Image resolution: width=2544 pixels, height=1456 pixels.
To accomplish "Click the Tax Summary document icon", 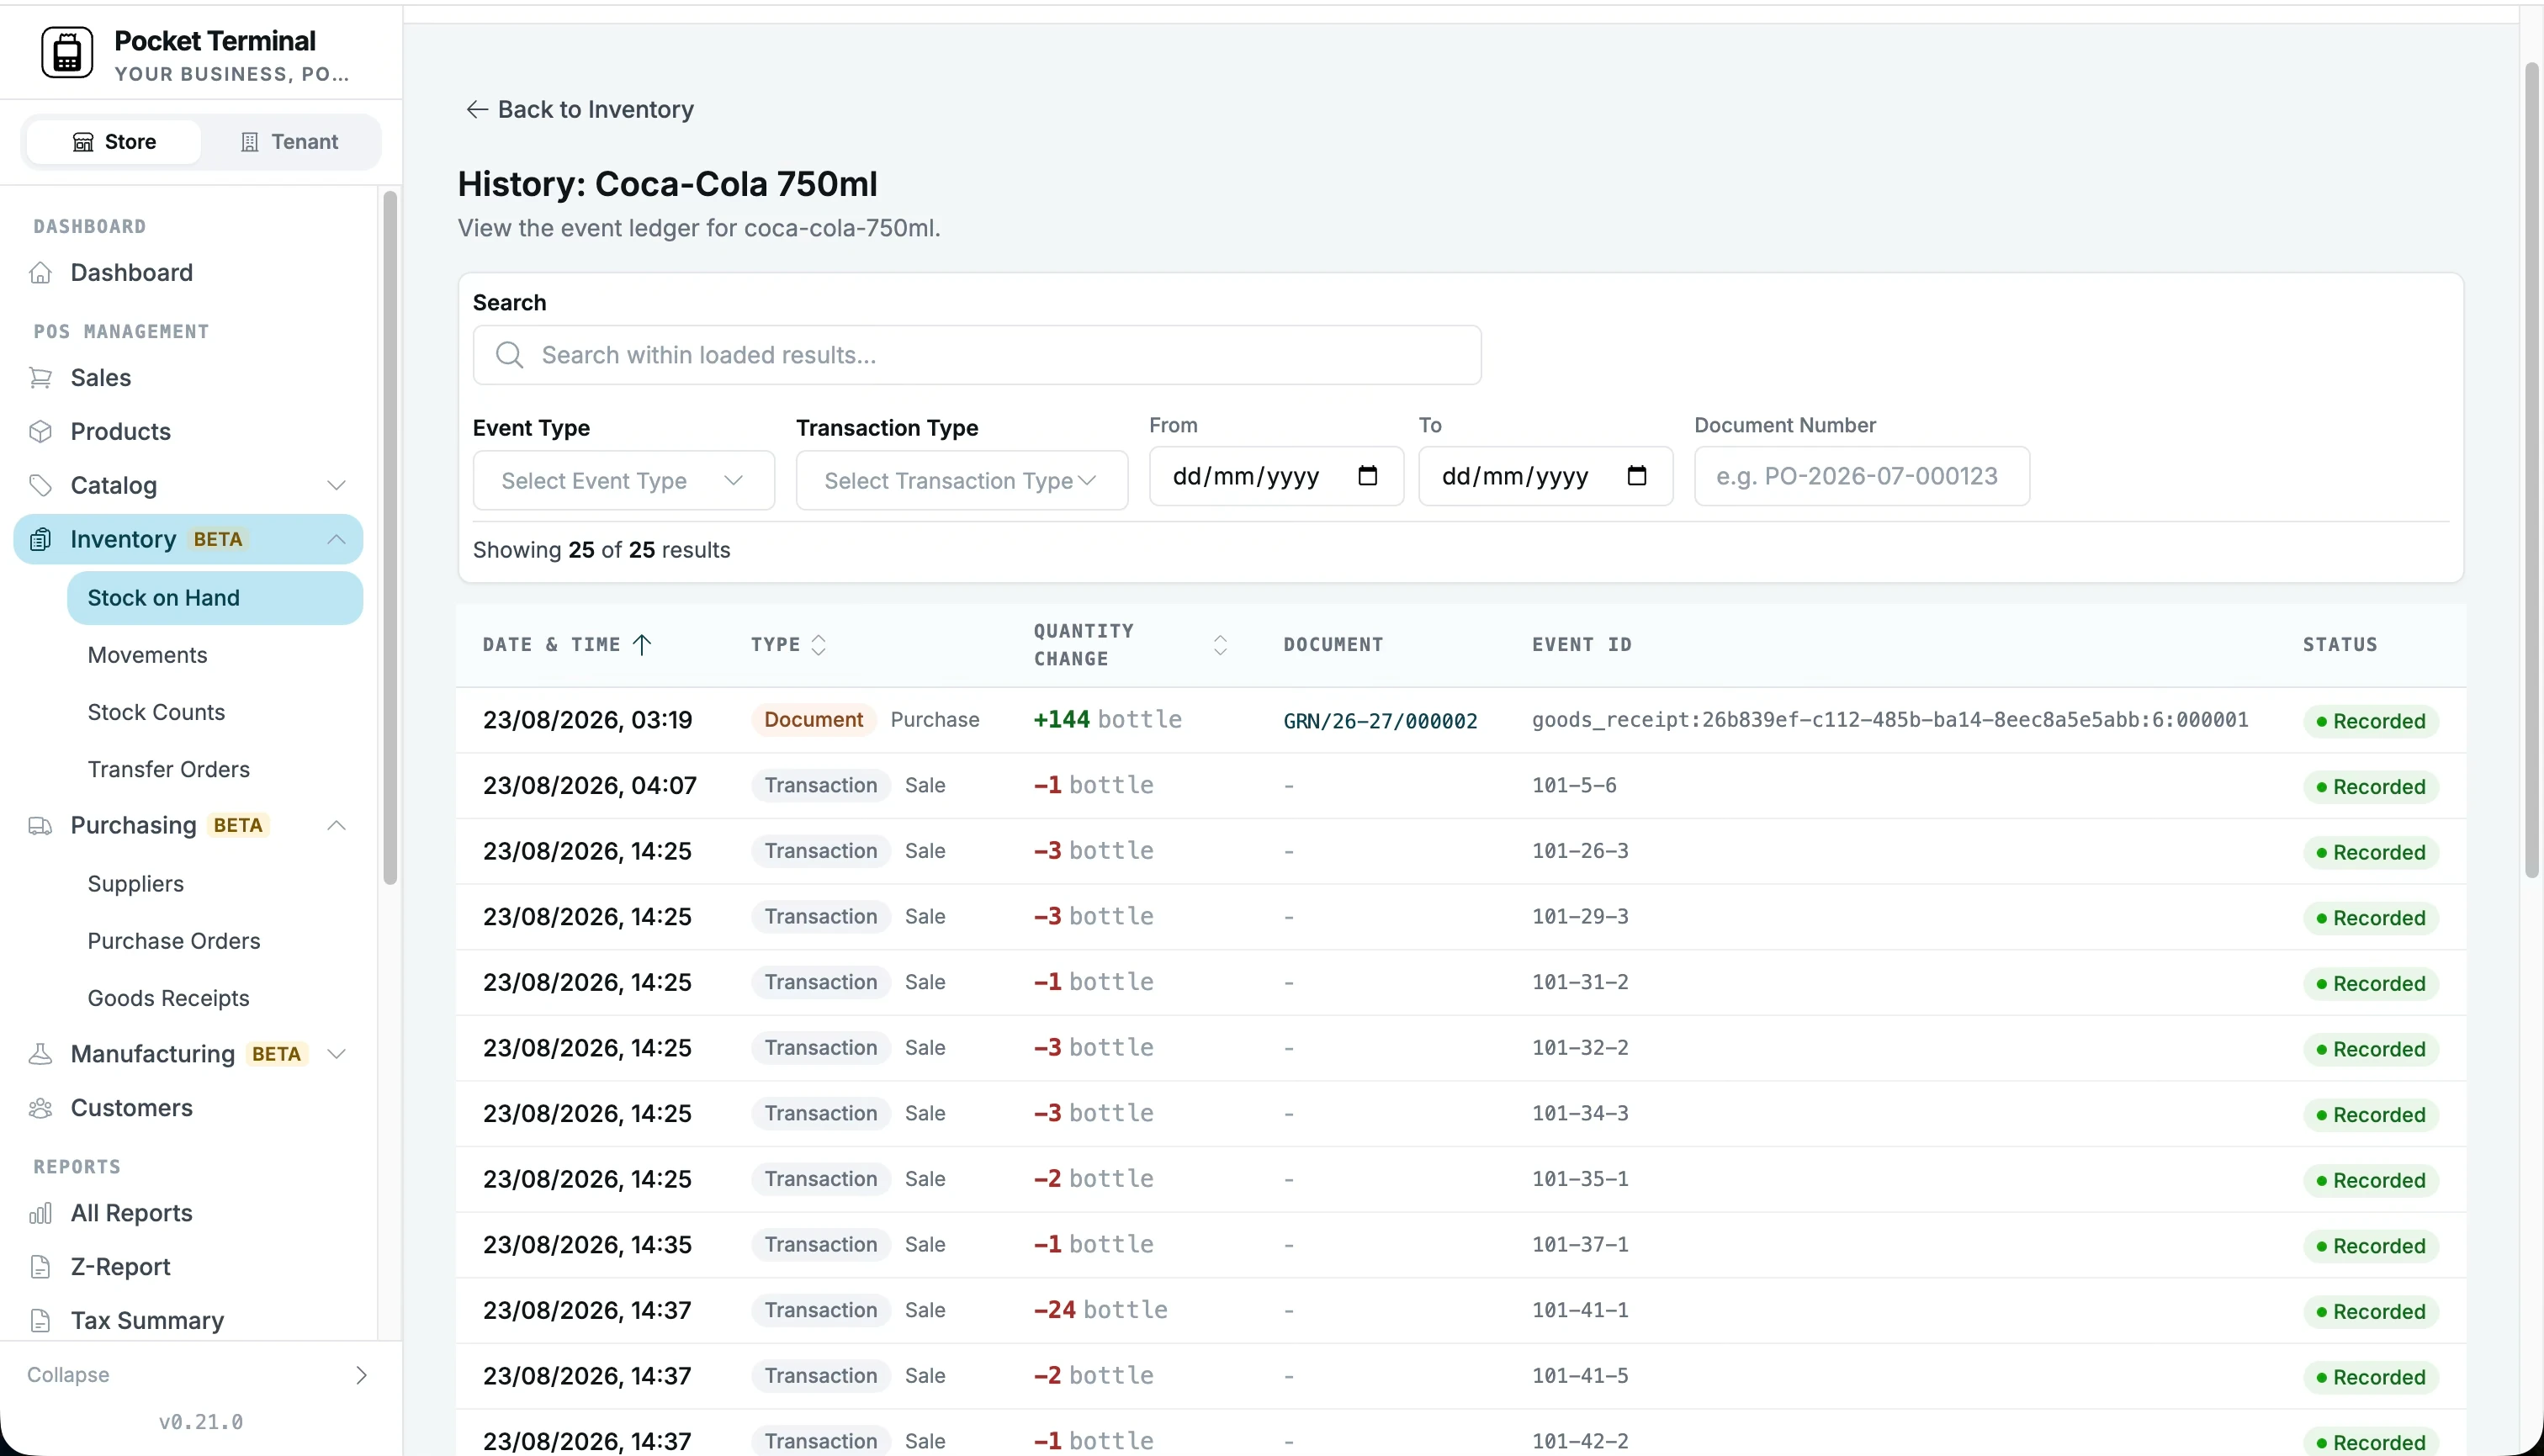I will pyautogui.click(x=40, y=1321).
